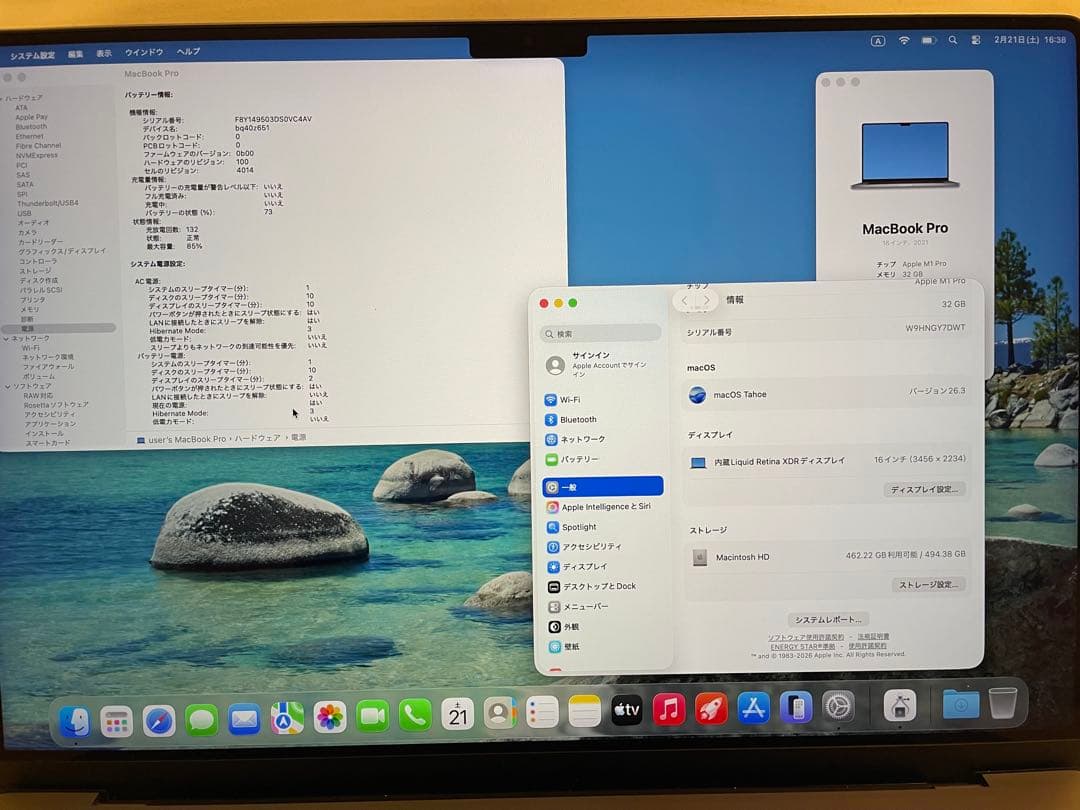
Task: Click the サインイン Apple Account entry
Action: coord(601,364)
